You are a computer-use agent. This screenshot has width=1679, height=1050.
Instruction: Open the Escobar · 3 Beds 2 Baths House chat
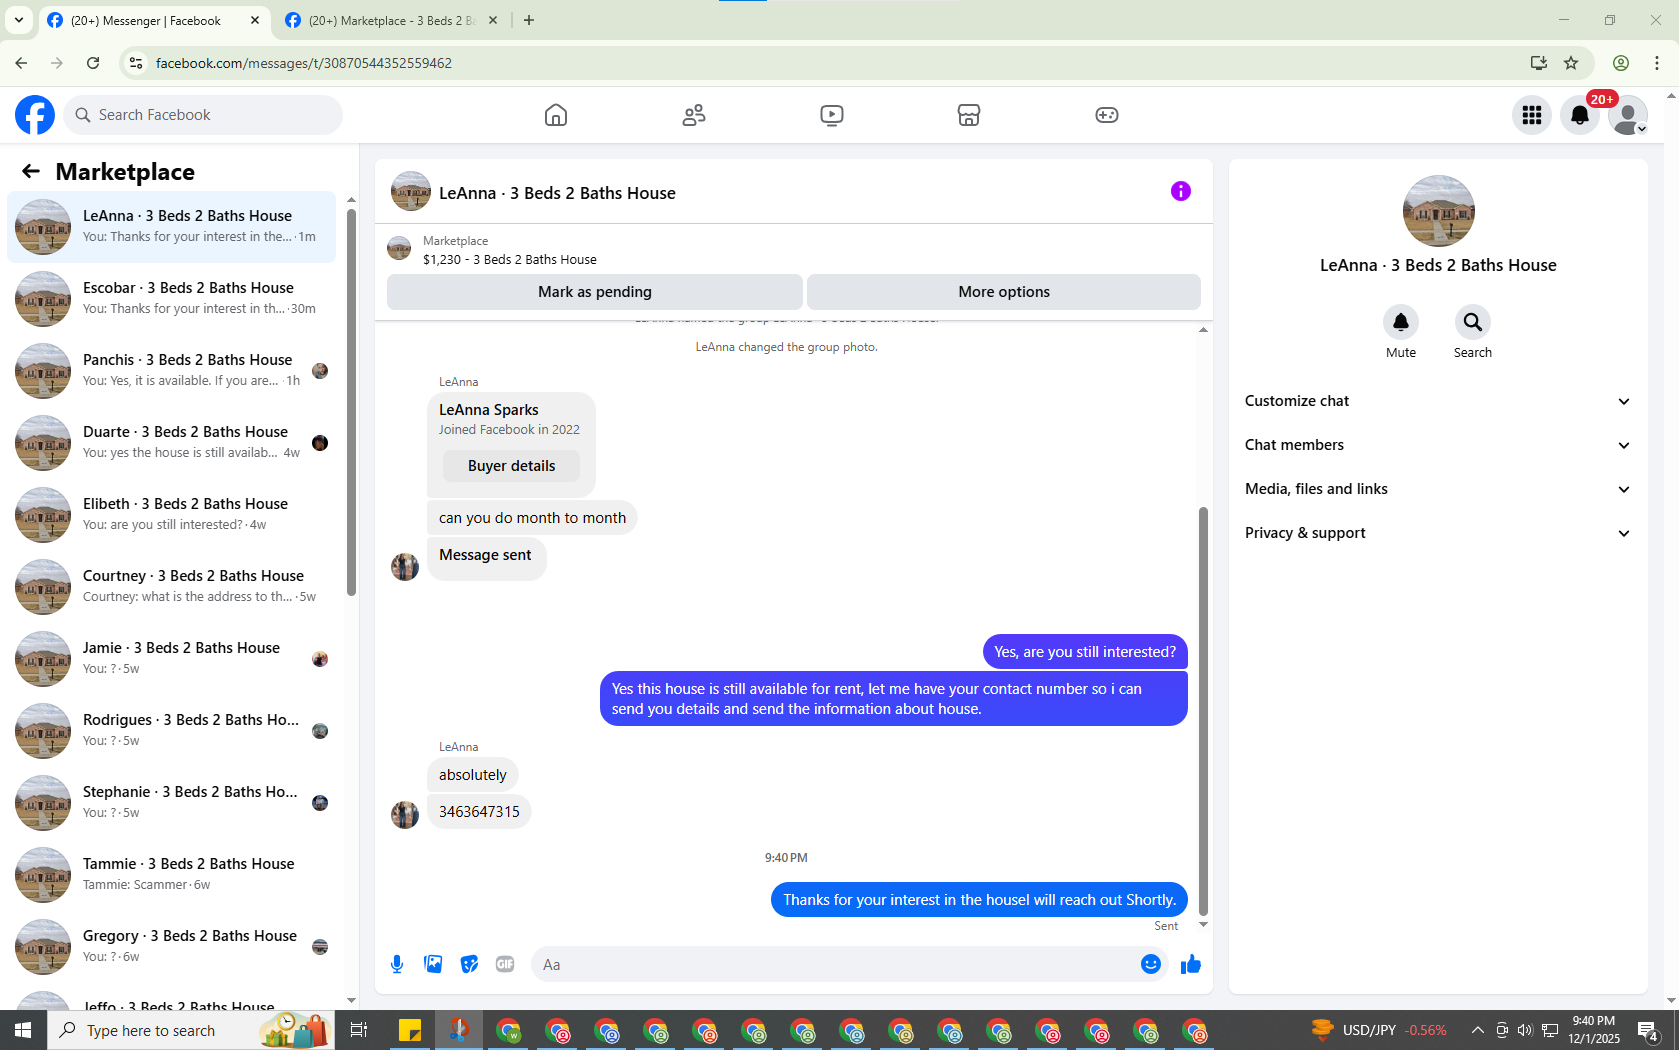172,298
